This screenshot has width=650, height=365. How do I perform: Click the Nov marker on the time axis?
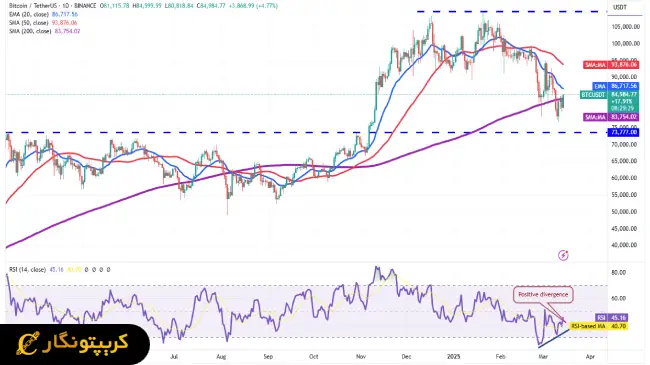coord(361,357)
